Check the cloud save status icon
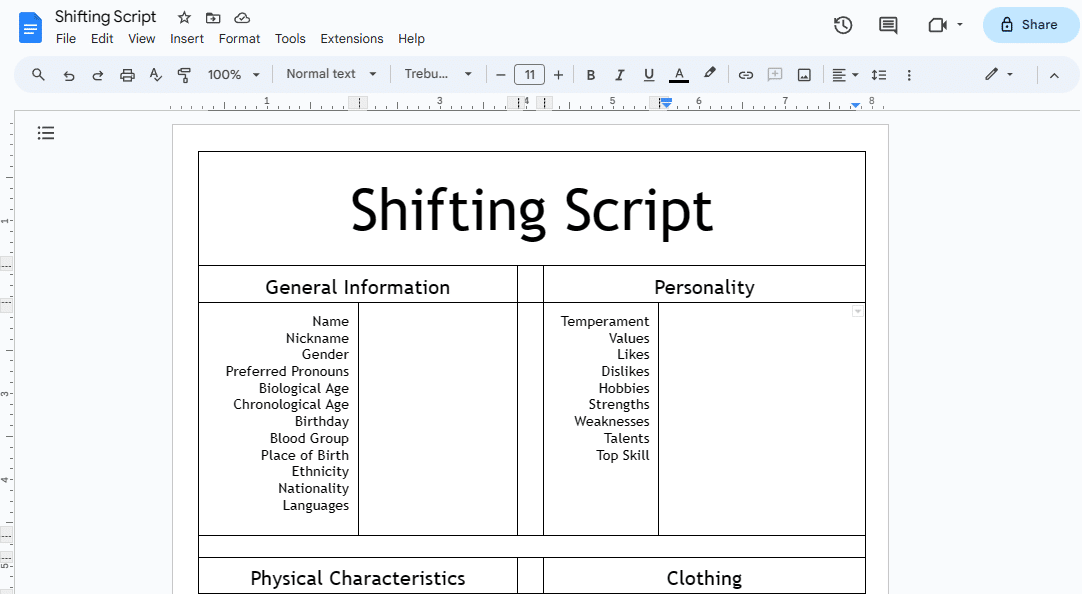 [242, 18]
